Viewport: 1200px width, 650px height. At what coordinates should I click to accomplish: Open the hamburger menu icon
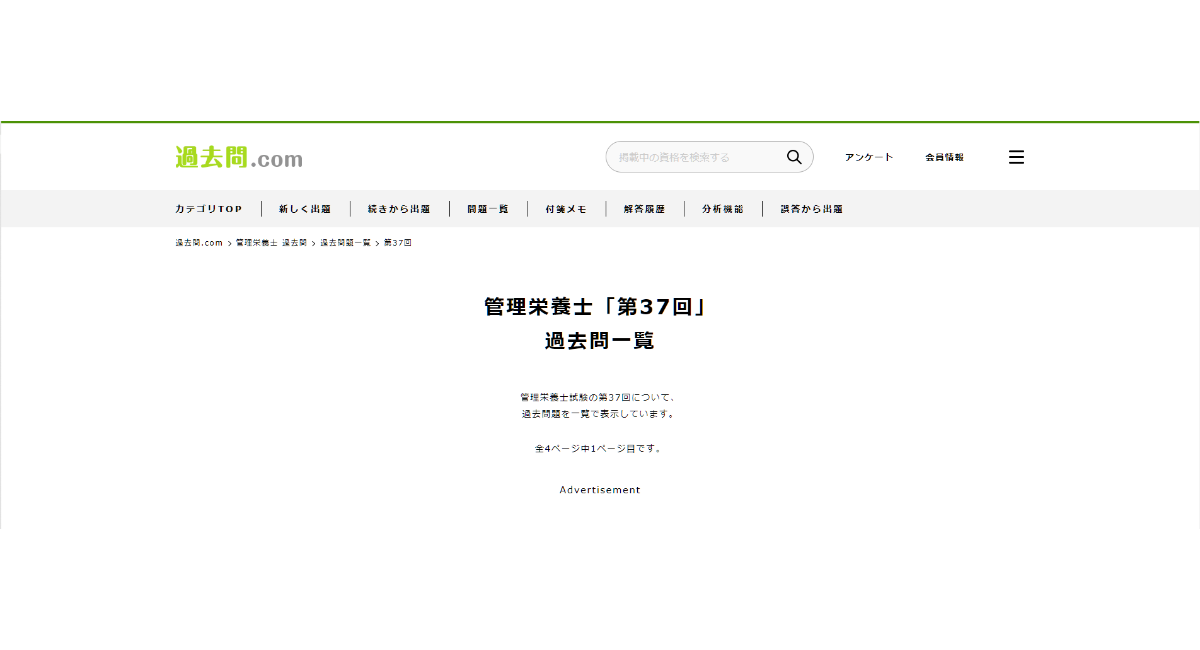pos(1016,157)
